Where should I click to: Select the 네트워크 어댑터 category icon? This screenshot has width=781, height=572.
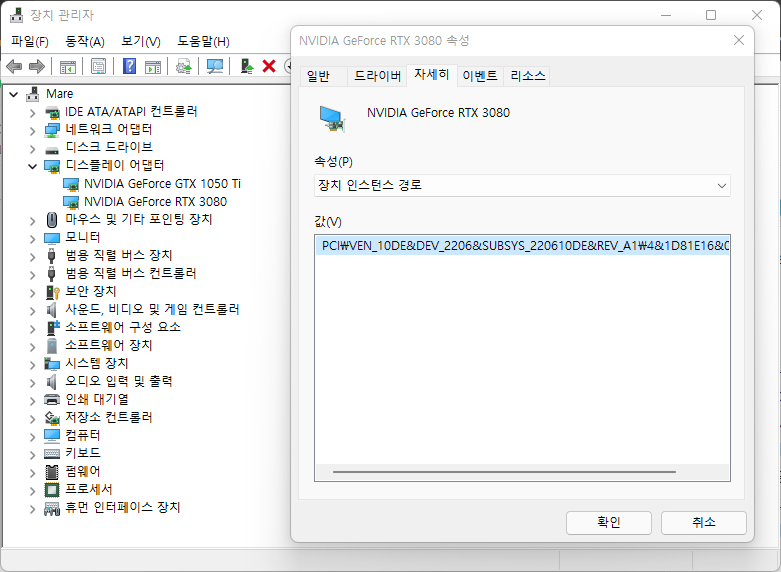click(52, 130)
